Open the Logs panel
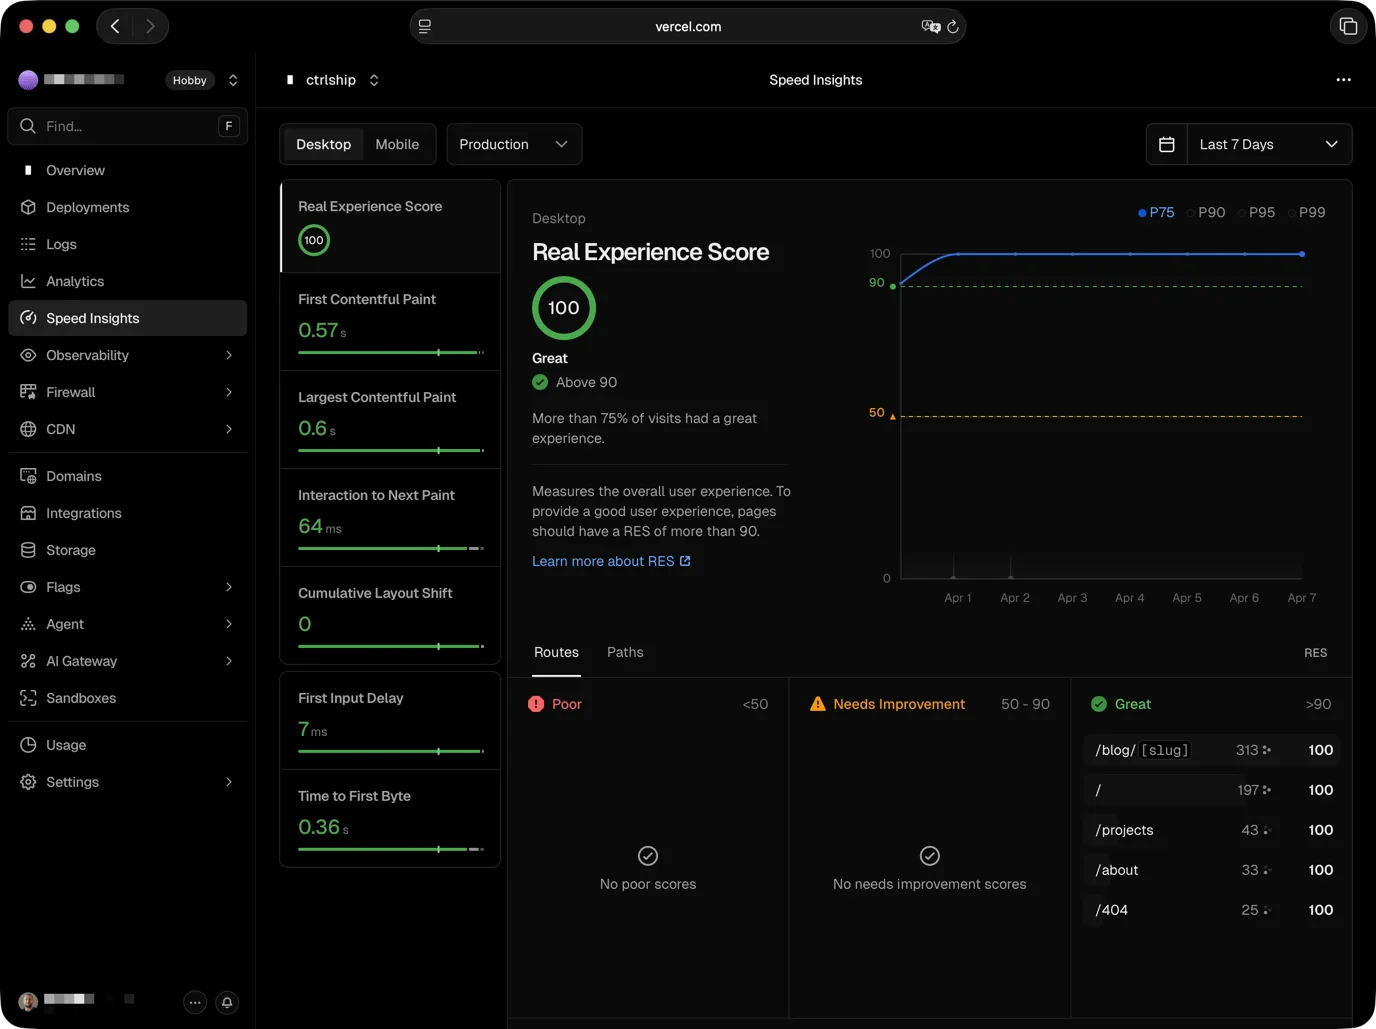This screenshot has width=1376, height=1029. point(61,244)
